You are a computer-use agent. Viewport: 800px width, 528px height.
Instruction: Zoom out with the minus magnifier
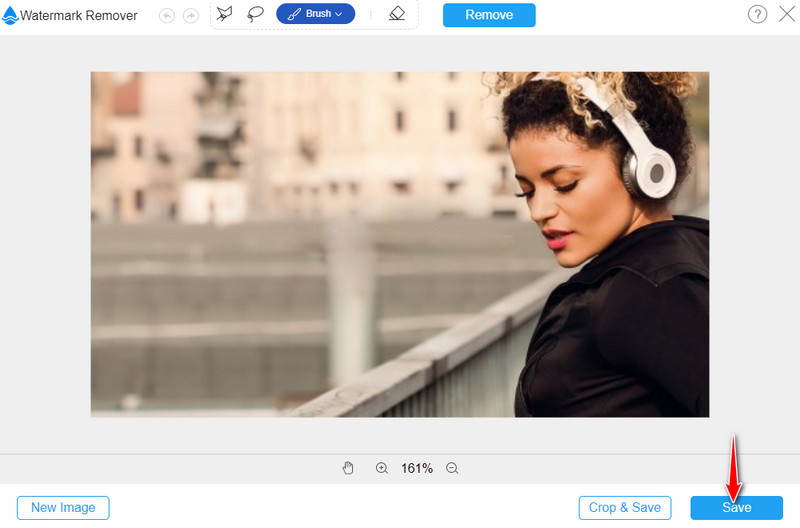(x=452, y=468)
